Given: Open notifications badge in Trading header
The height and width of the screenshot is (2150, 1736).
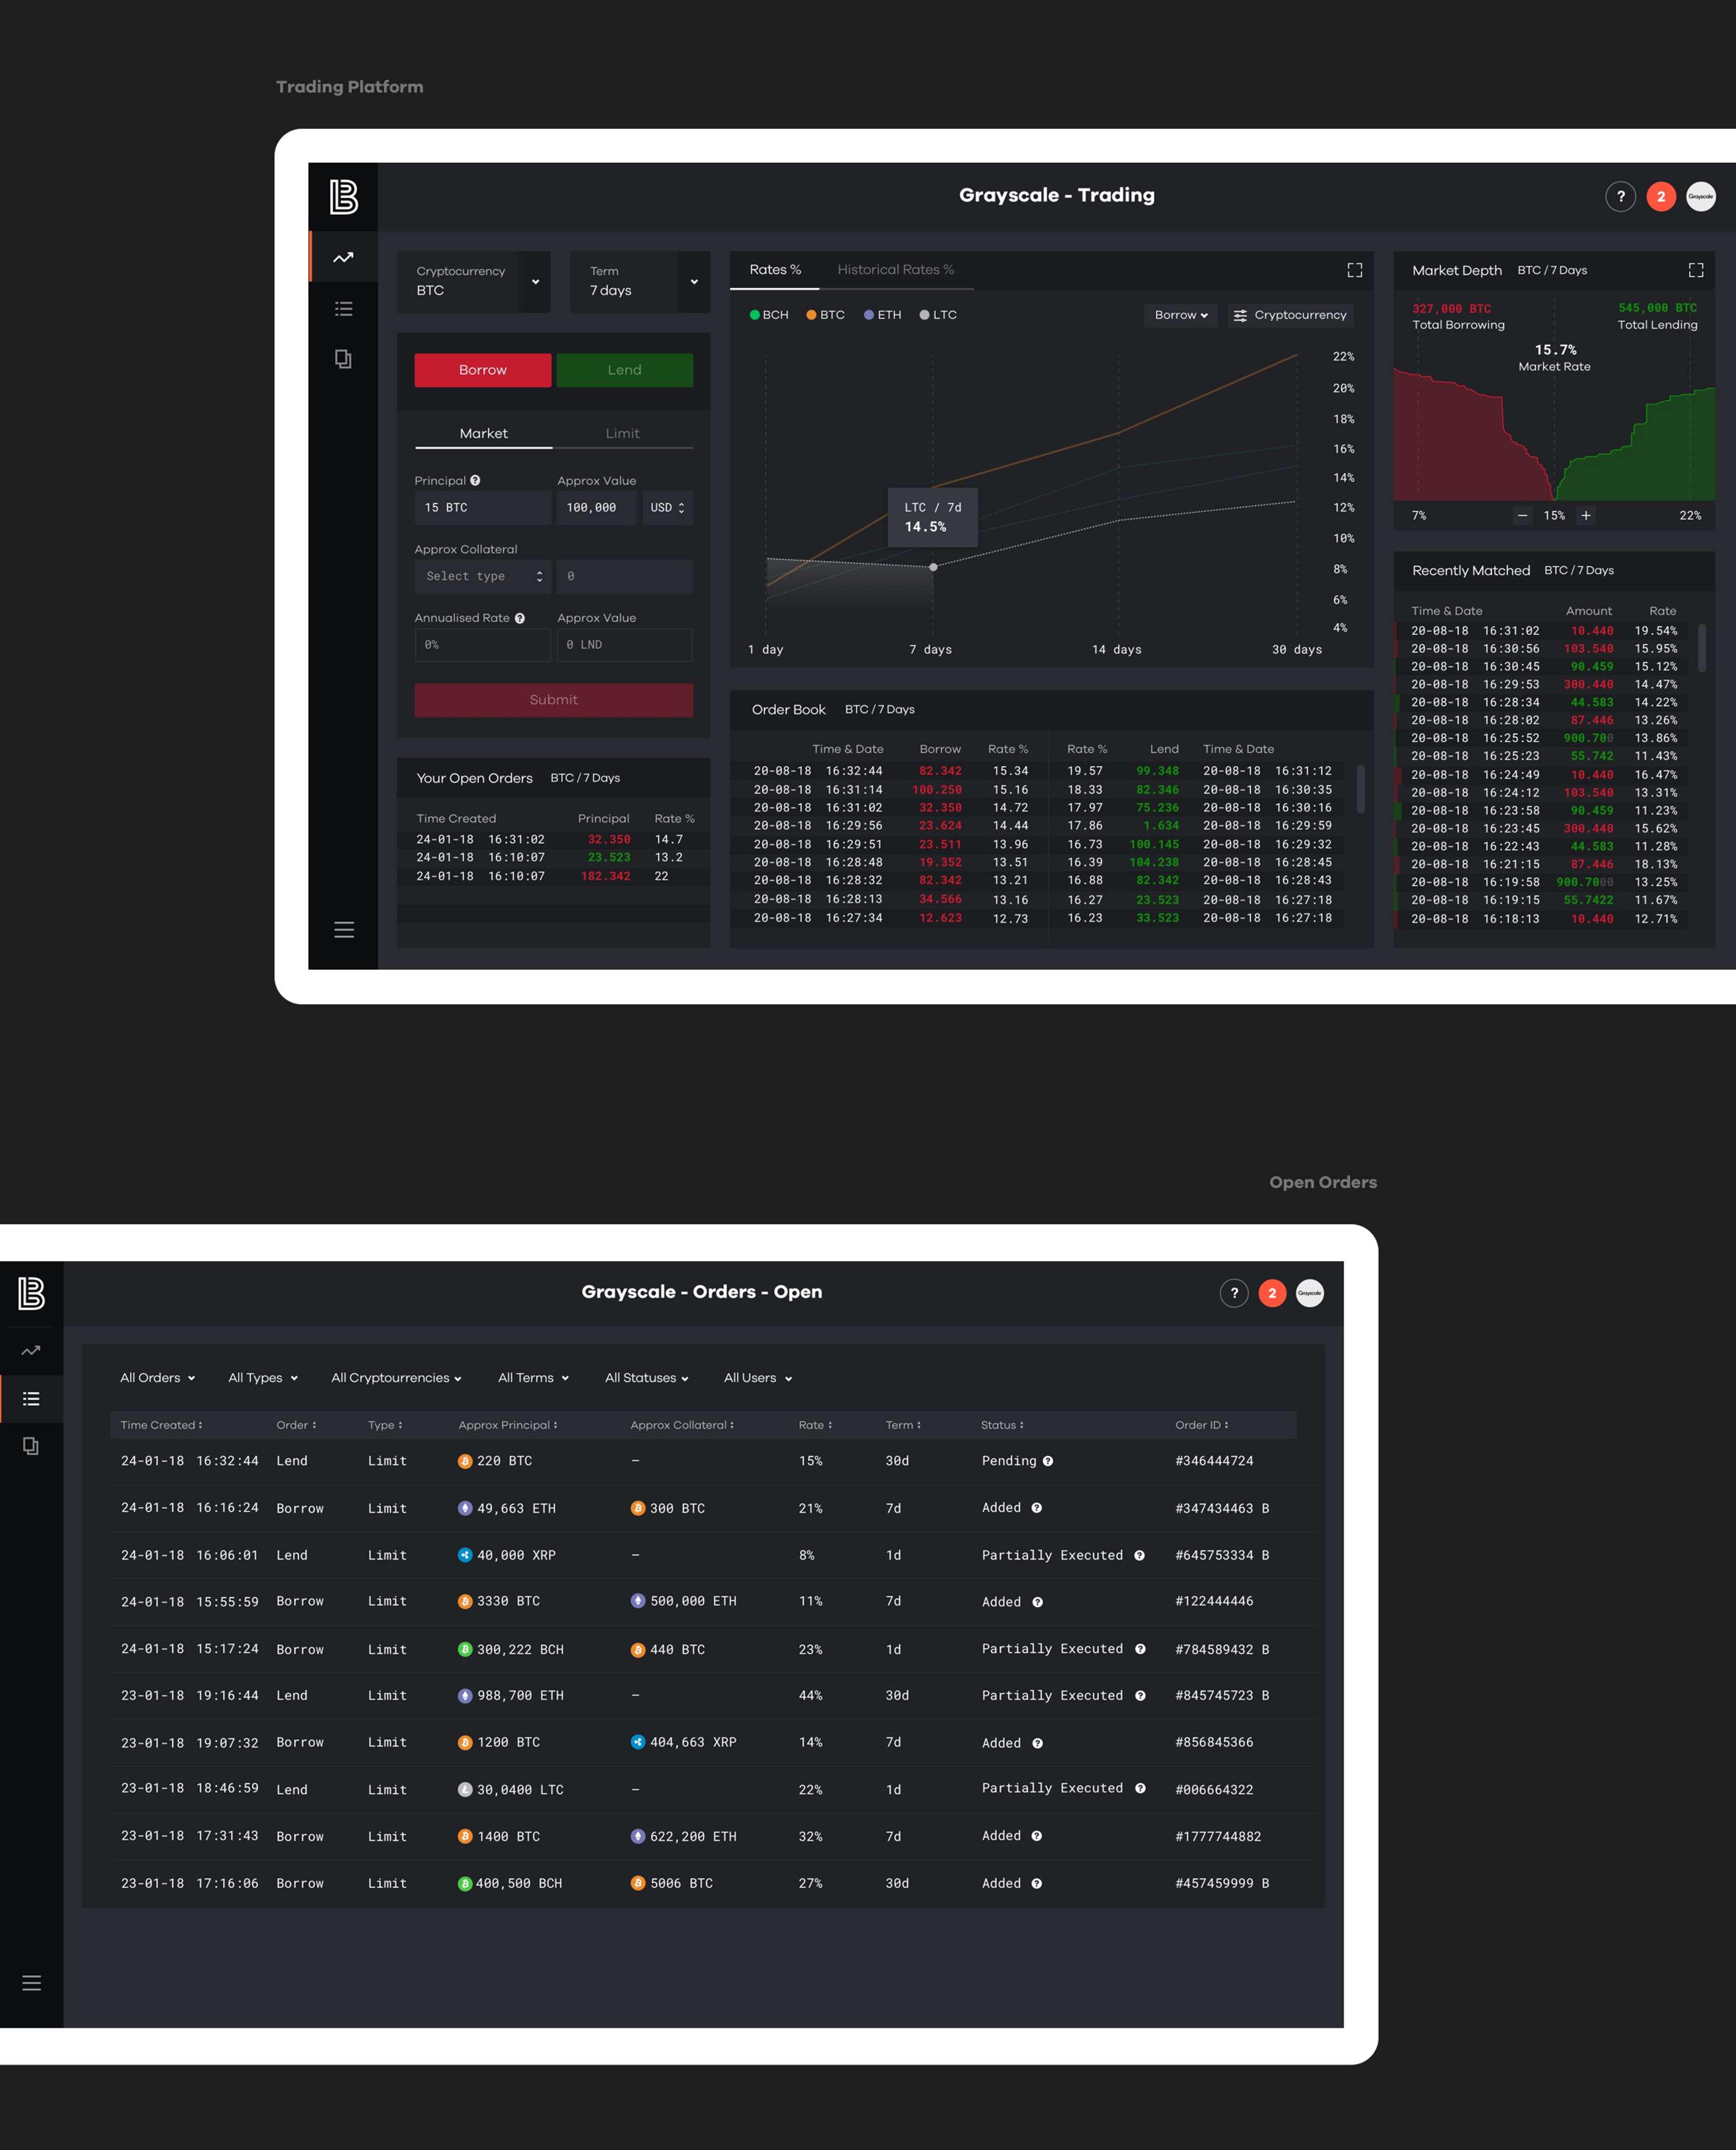Looking at the screenshot, I should pos(1661,196).
